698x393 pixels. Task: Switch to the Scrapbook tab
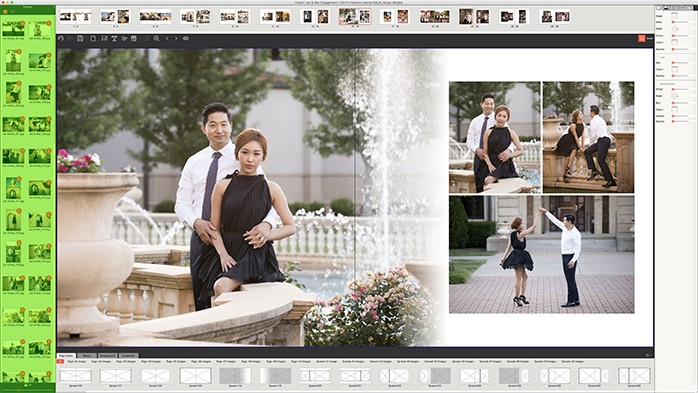click(128, 356)
